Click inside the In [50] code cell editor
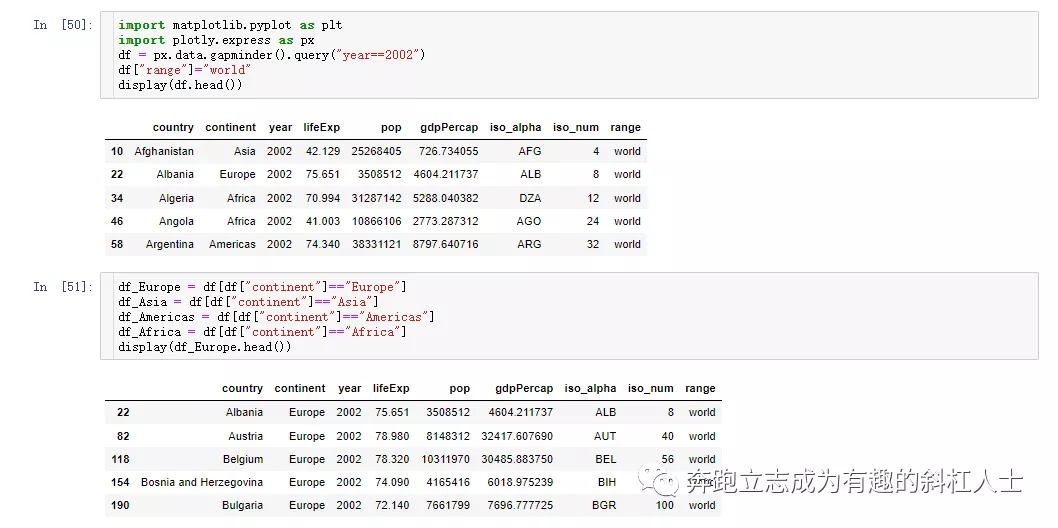1058x528 pixels. click(x=569, y=55)
